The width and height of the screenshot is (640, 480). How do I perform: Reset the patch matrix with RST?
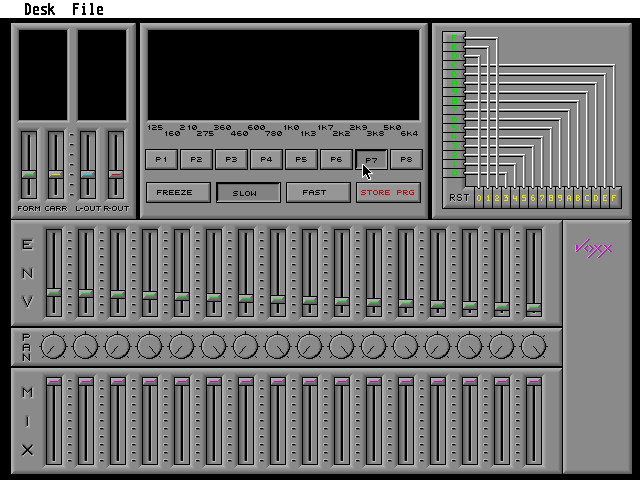coord(459,198)
